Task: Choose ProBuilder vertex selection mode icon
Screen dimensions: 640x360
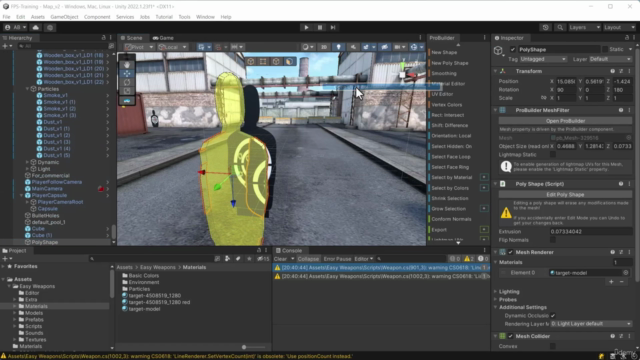Action: [x=263, y=61]
